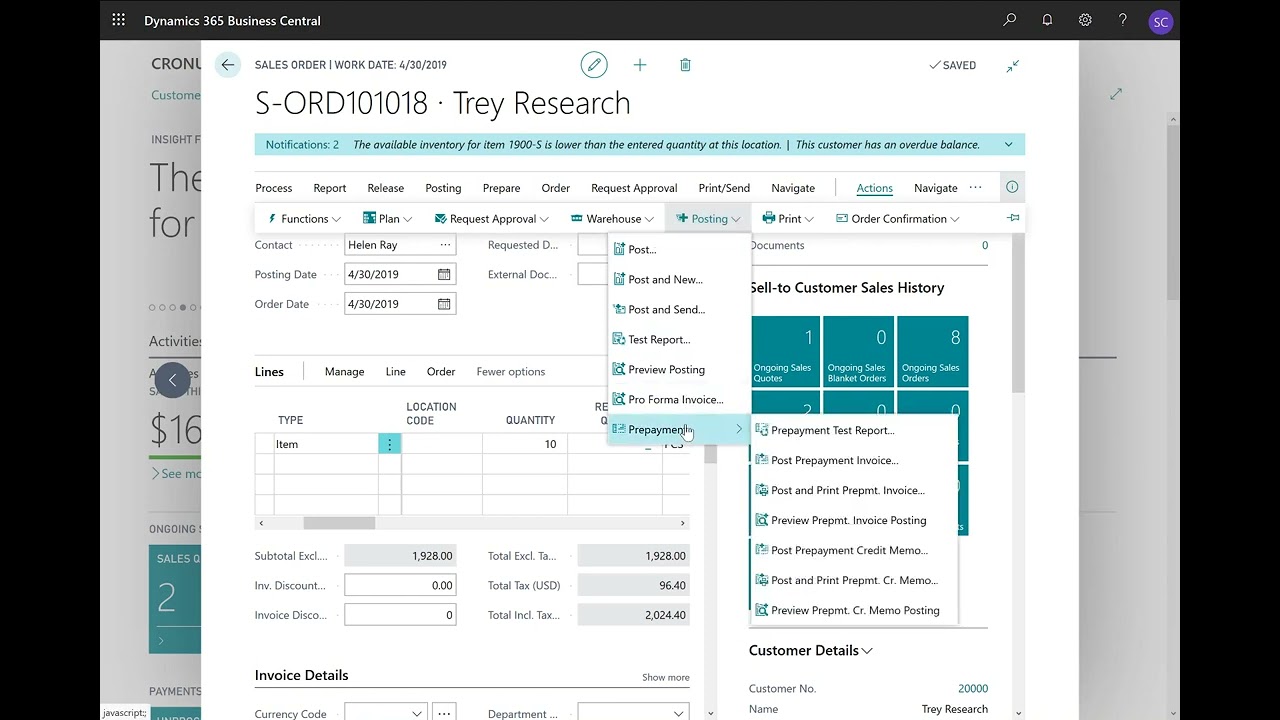The width and height of the screenshot is (1280, 720).
Task: Open the Process menu tab
Action: (x=274, y=187)
